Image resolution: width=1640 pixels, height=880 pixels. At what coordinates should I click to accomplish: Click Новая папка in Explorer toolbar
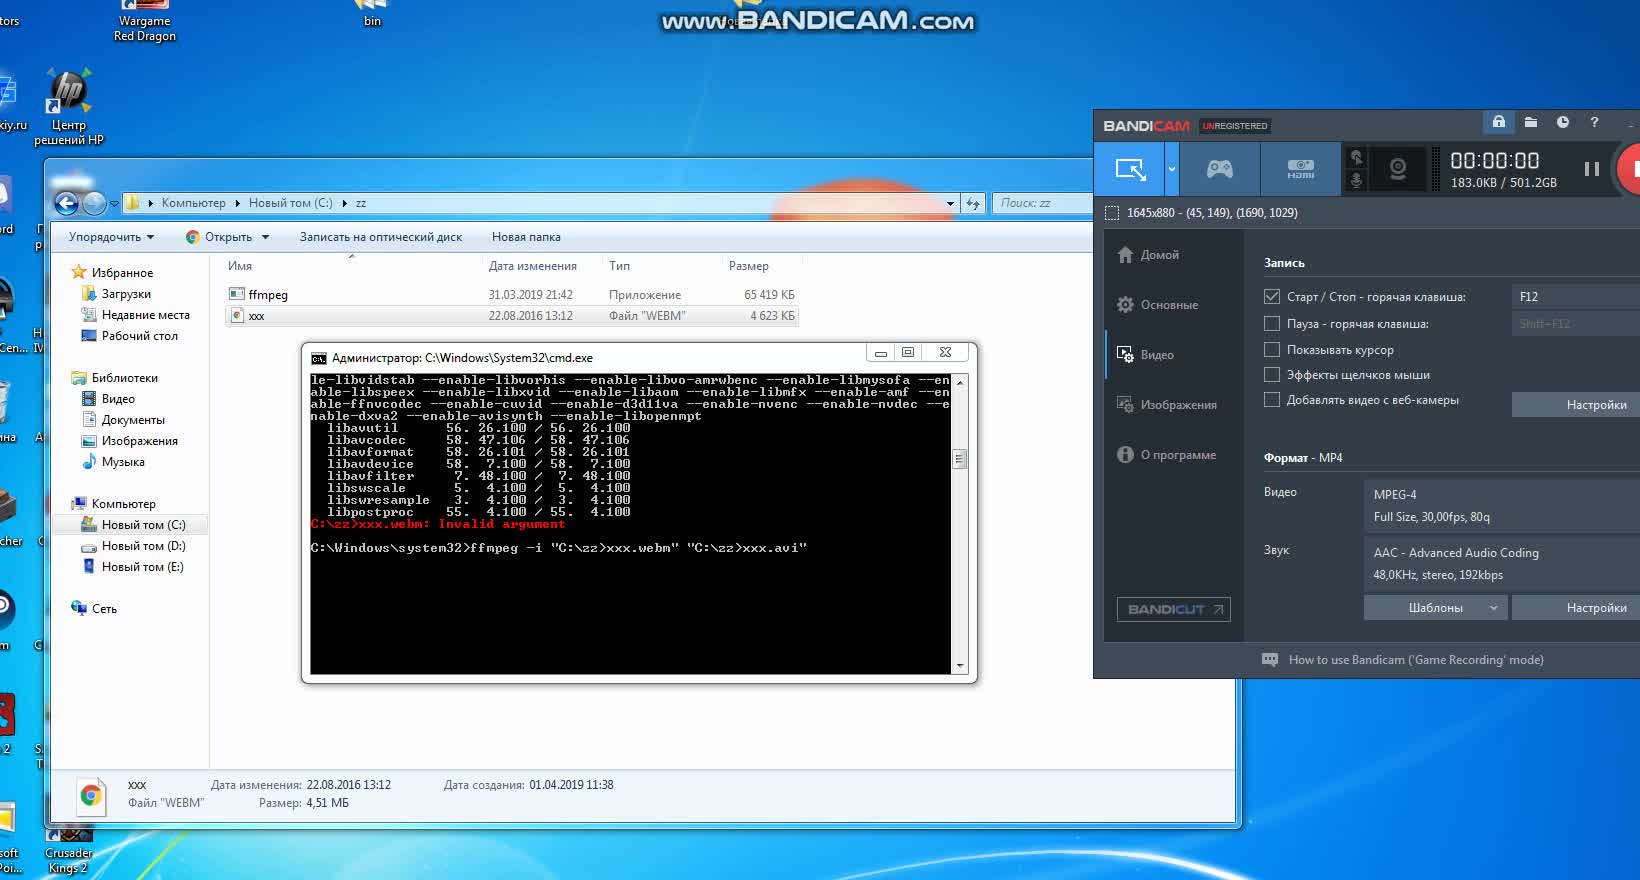point(526,237)
